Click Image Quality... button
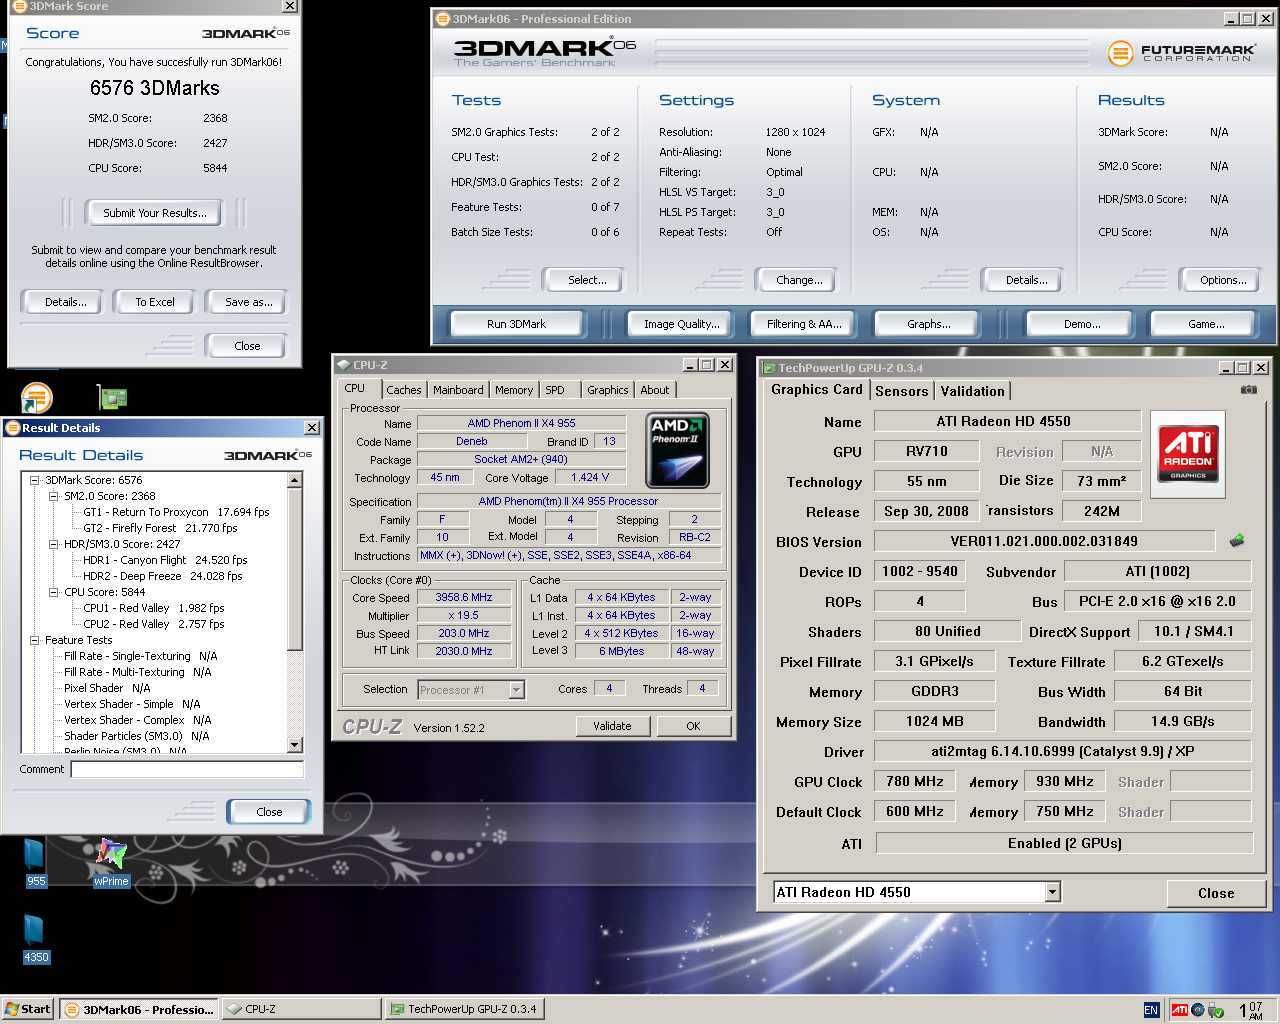The width and height of the screenshot is (1280, 1024). [x=681, y=324]
